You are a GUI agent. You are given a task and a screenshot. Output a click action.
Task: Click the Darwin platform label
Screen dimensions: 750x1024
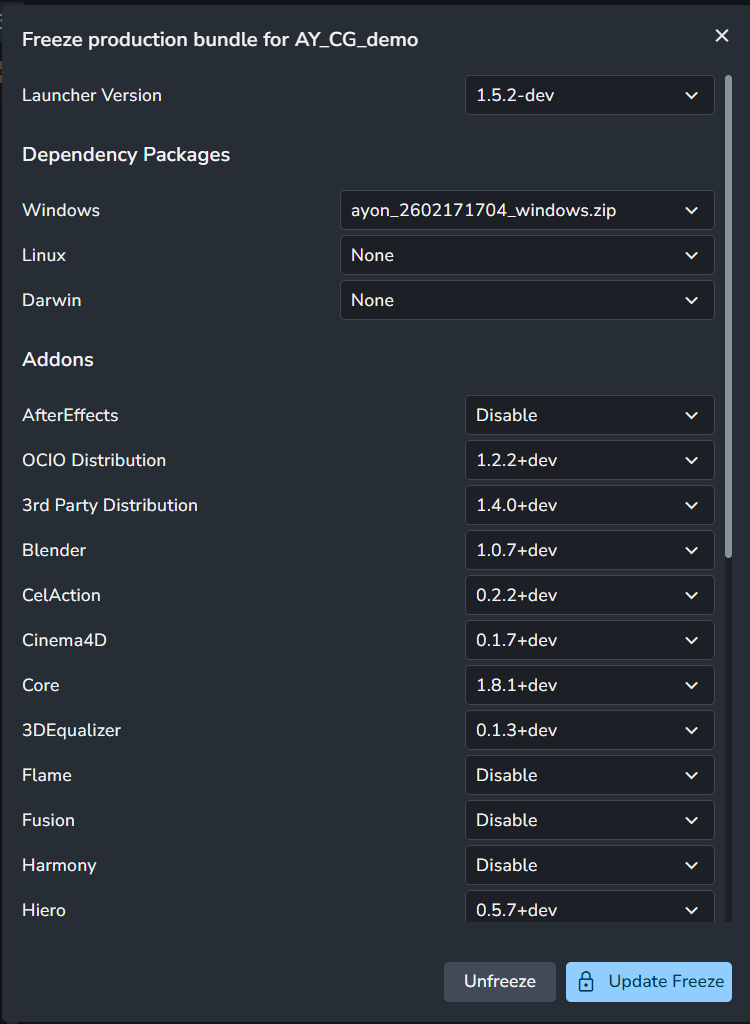coord(52,300)
